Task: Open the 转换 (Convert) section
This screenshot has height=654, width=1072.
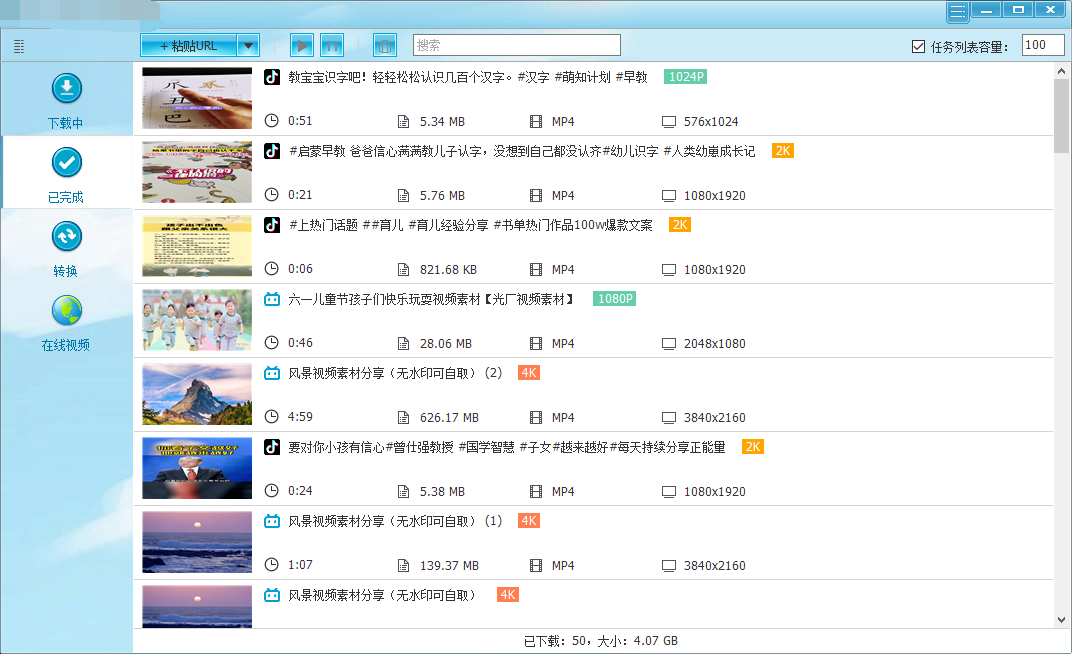Action: pyautogui.click(x=66, y=248)
